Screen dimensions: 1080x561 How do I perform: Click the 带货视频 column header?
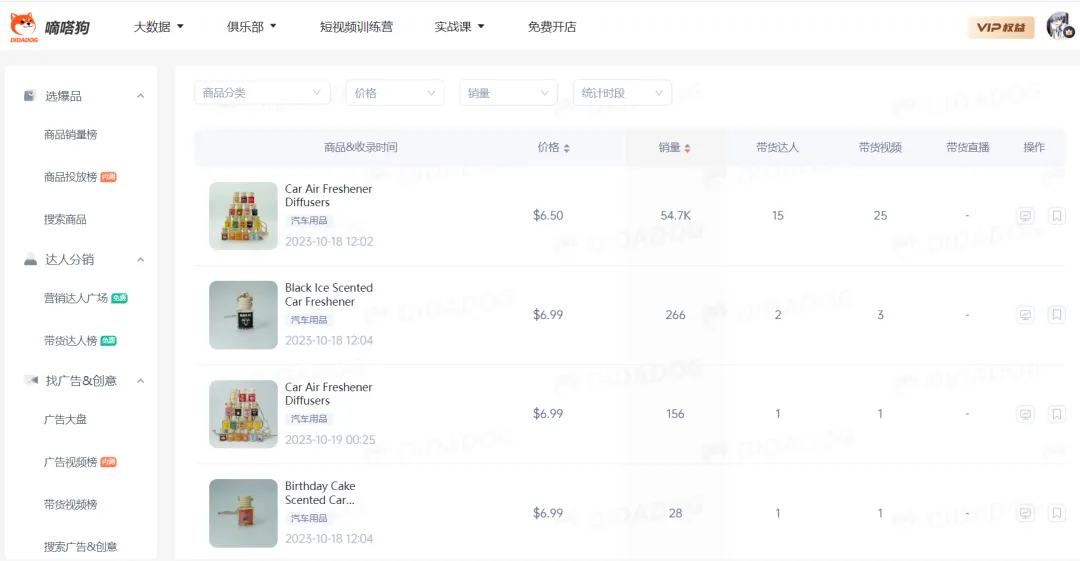880,147
